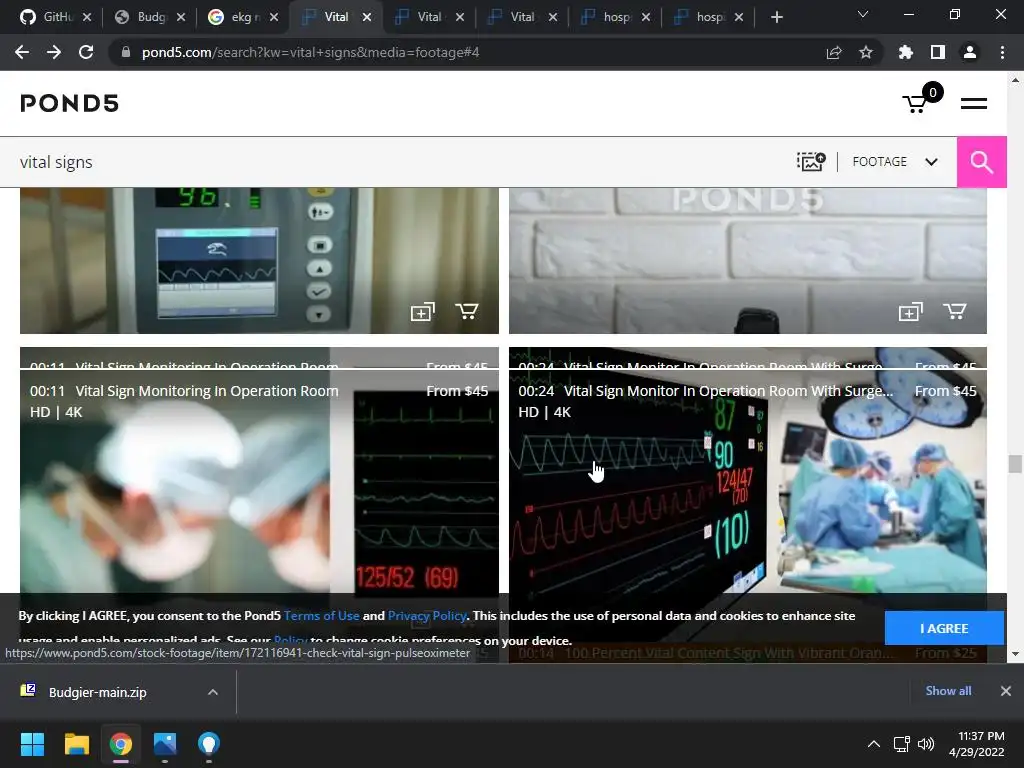Open the volume control icon
The height and width of the screenshot is (768, 1024).
coord(925,744)
